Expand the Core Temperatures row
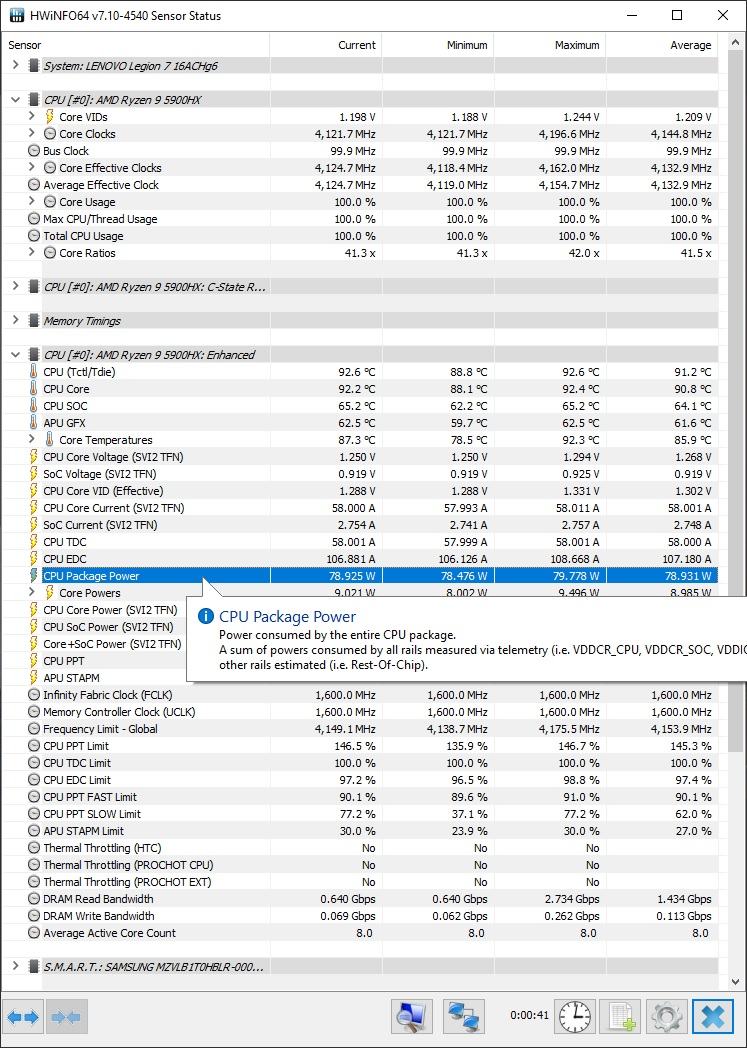The image size is (747, 1048). point(32,440)
